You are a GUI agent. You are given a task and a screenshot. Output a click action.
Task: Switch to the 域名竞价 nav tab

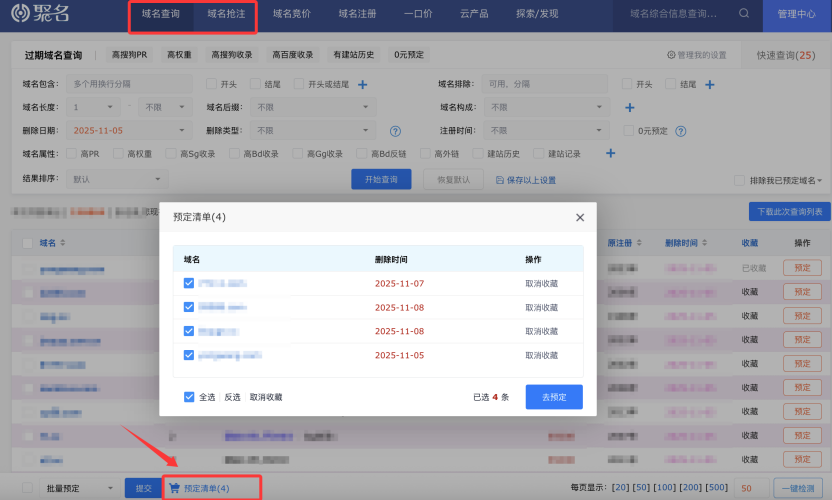[x=294, y=14]
